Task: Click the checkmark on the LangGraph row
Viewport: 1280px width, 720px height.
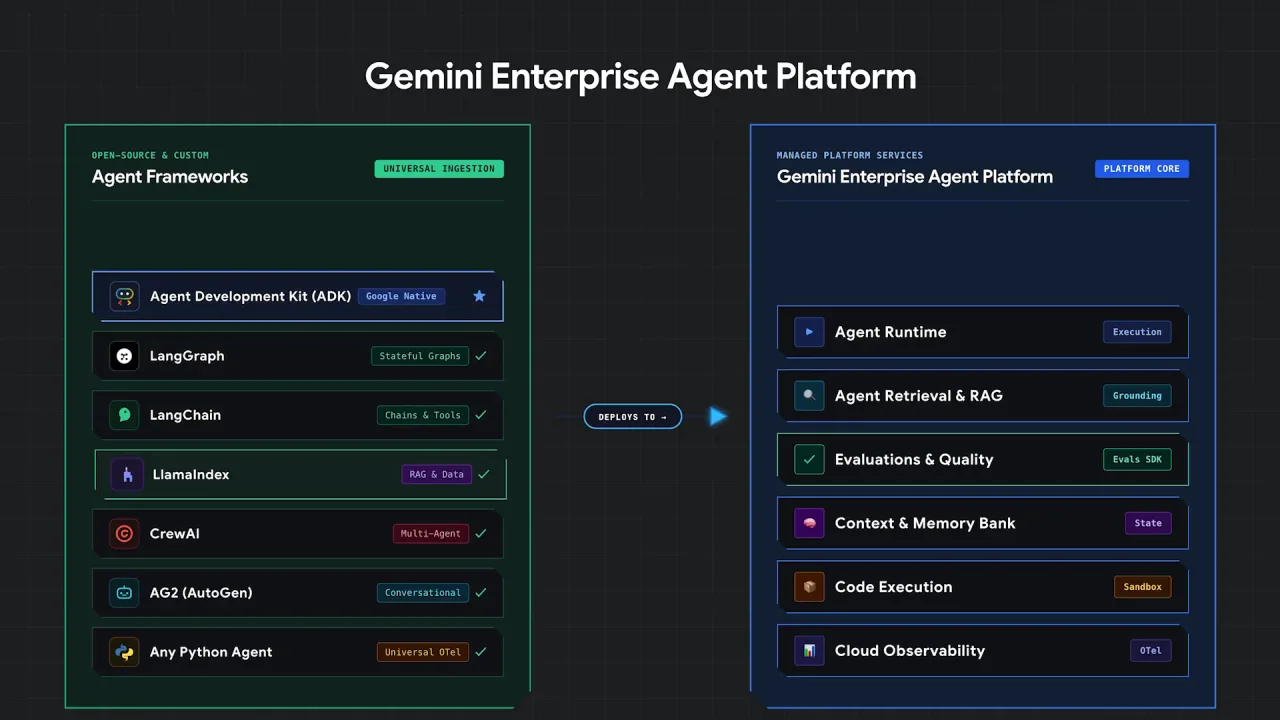Action: pyautogui.click(x=481, y=356)
